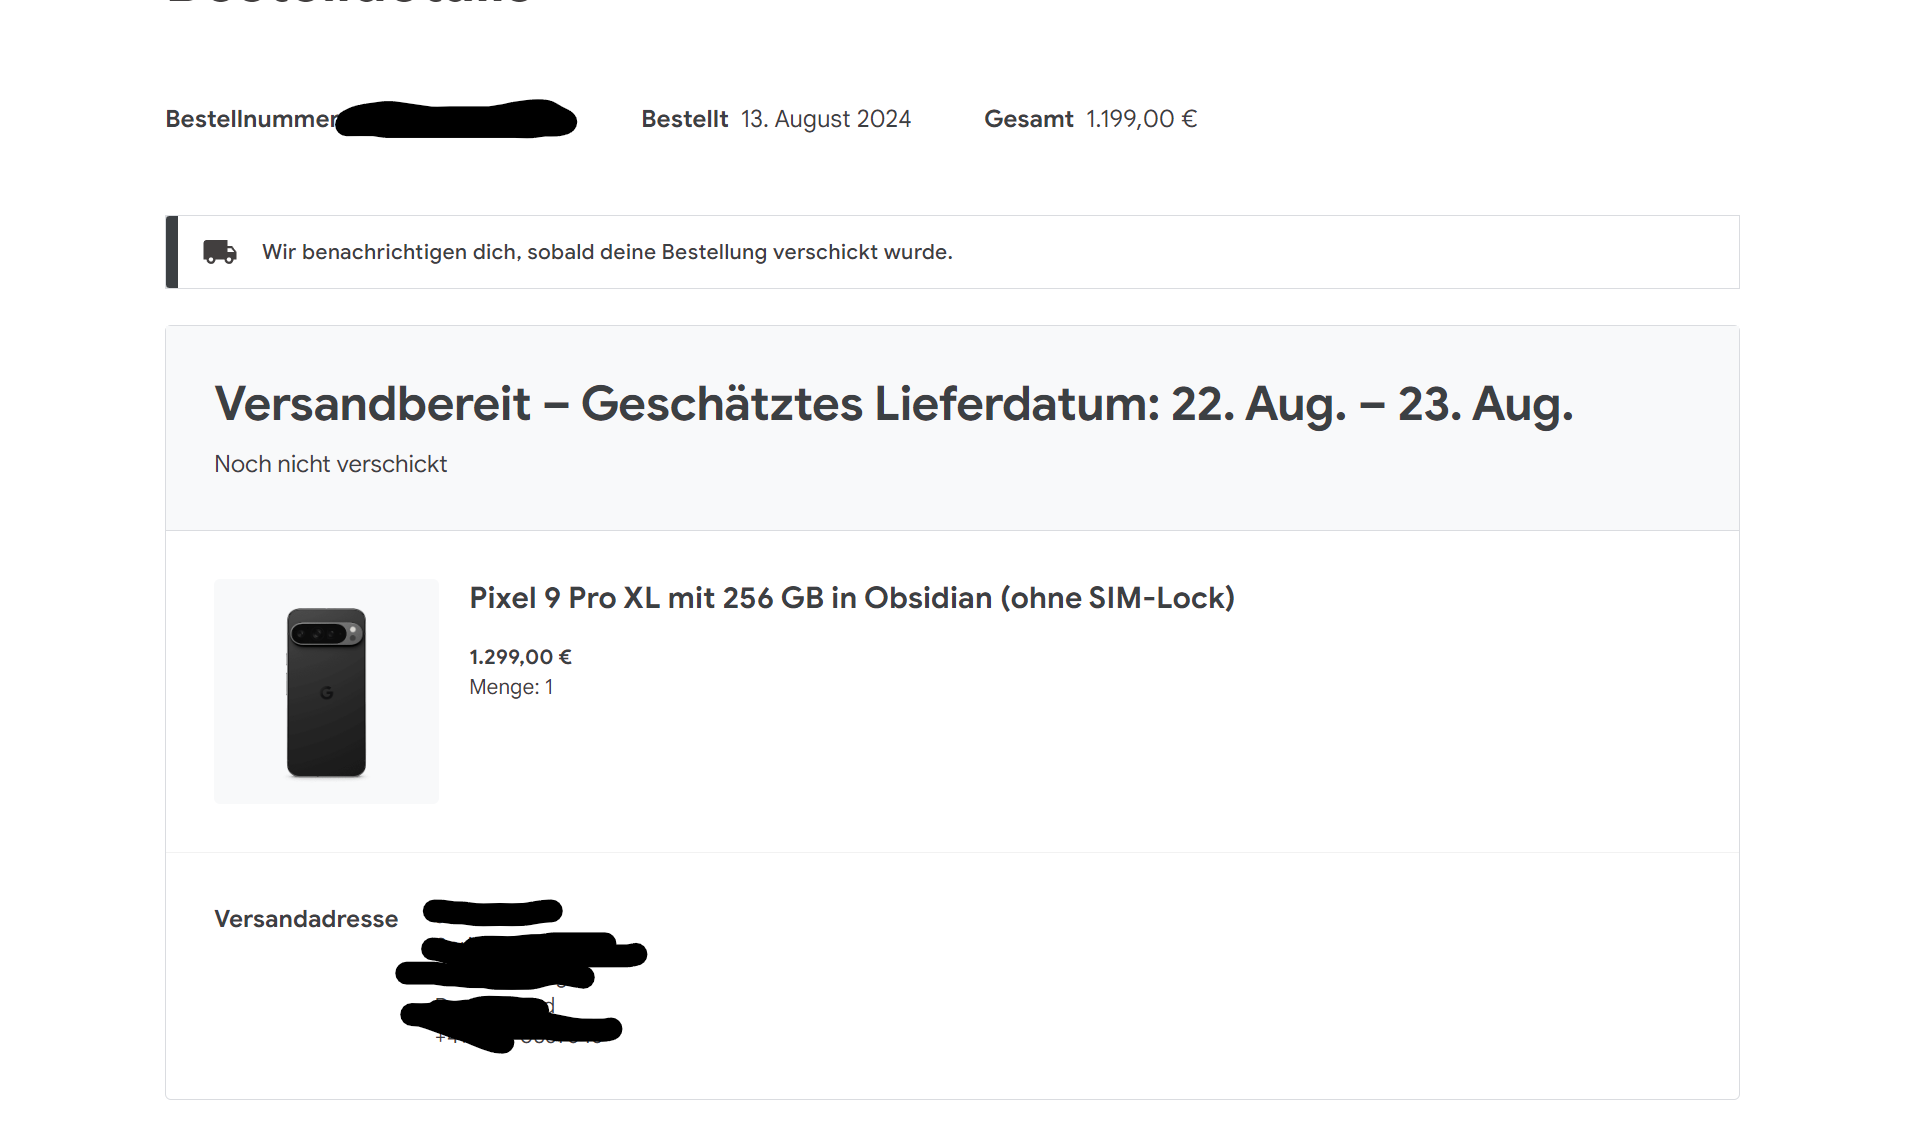Click the blacked-out shipping address
The height and width of the screenshot is (1145, 1919).
[520, 970]
